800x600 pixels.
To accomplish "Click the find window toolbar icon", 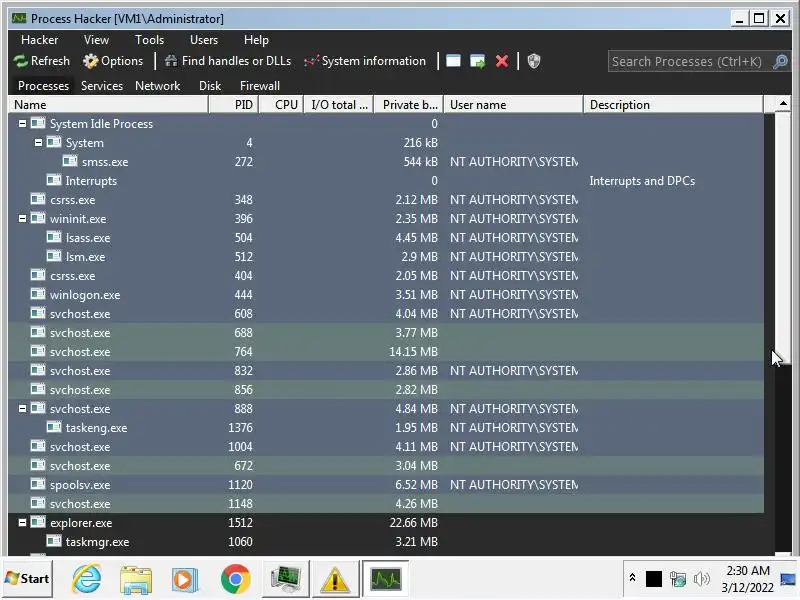I will [x=453, y=61].
